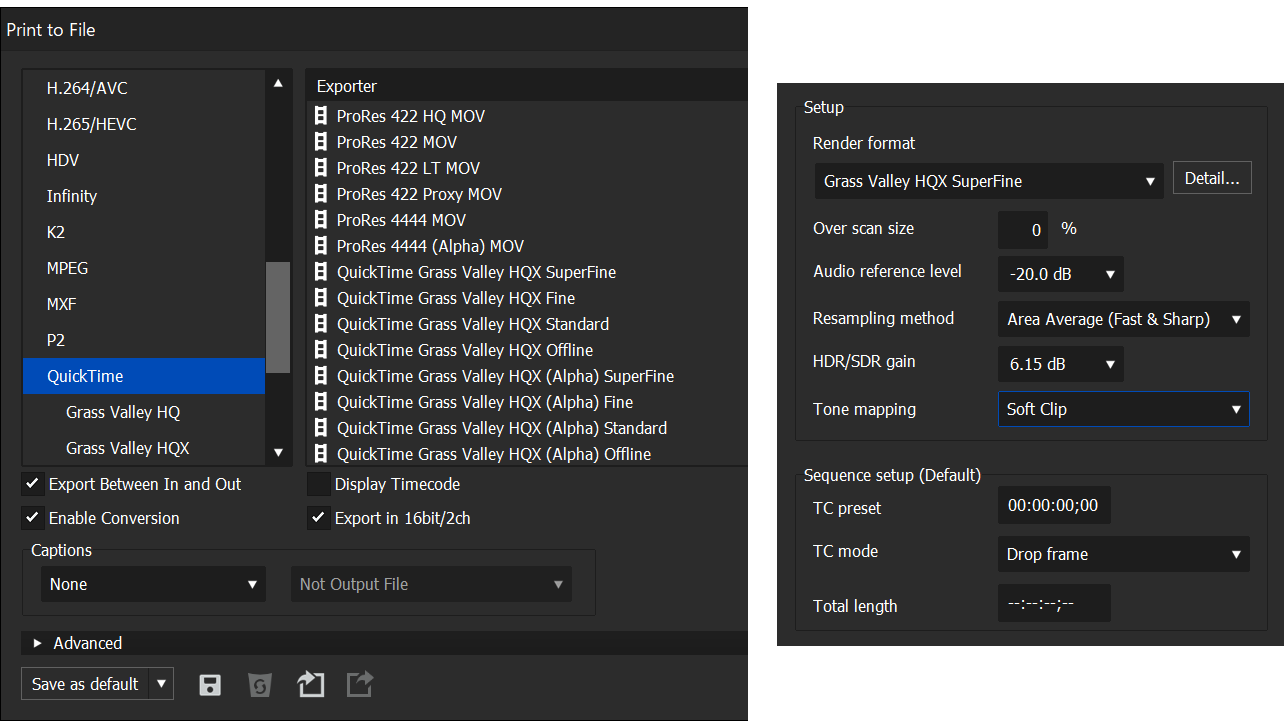Open the Not Output File dropdown
1284x728 pixels.
(x=431, y=584)
